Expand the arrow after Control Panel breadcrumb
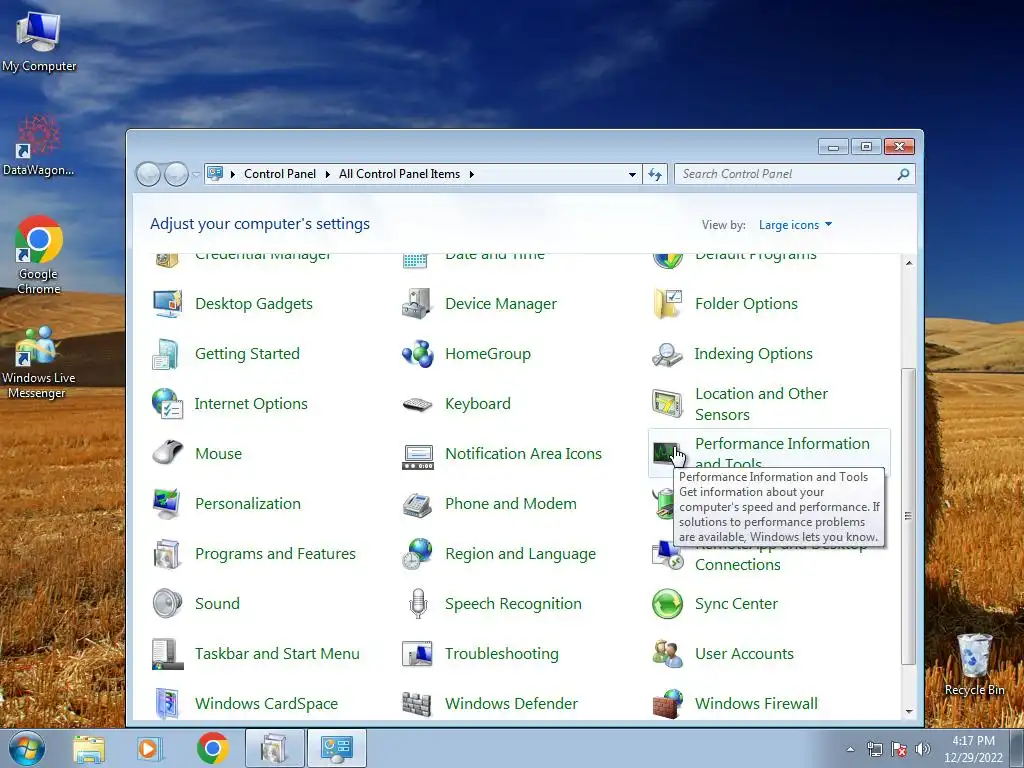1024x768 pixels. (x=327, y=174)
